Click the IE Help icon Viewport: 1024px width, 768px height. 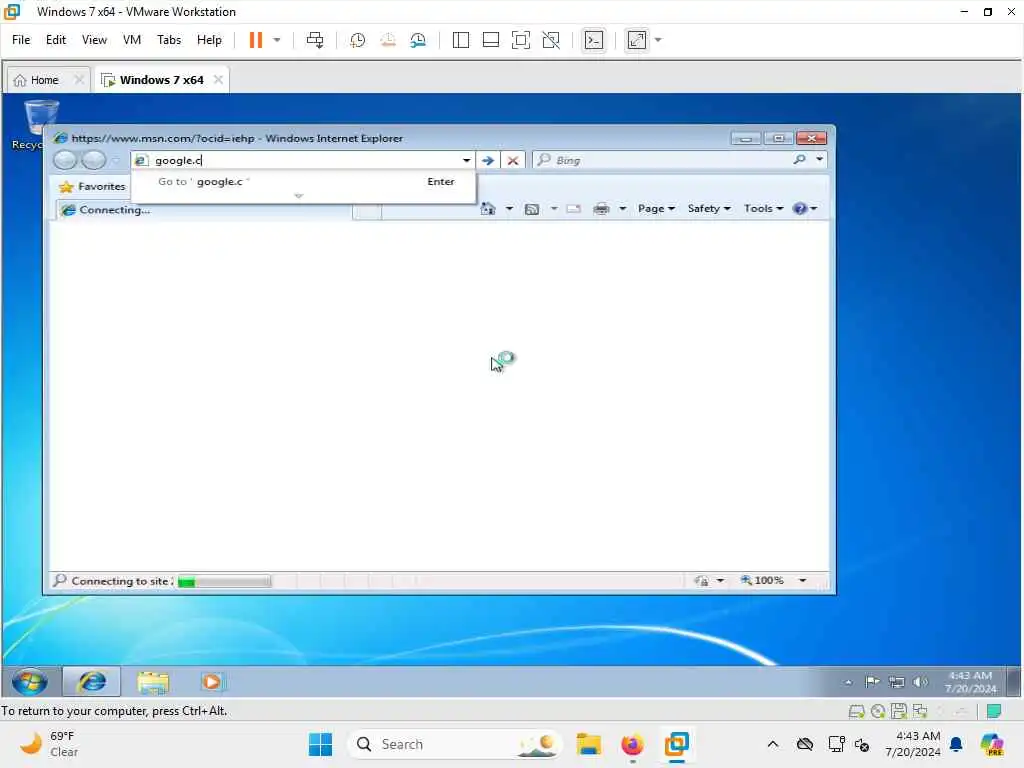pos(799,208)
